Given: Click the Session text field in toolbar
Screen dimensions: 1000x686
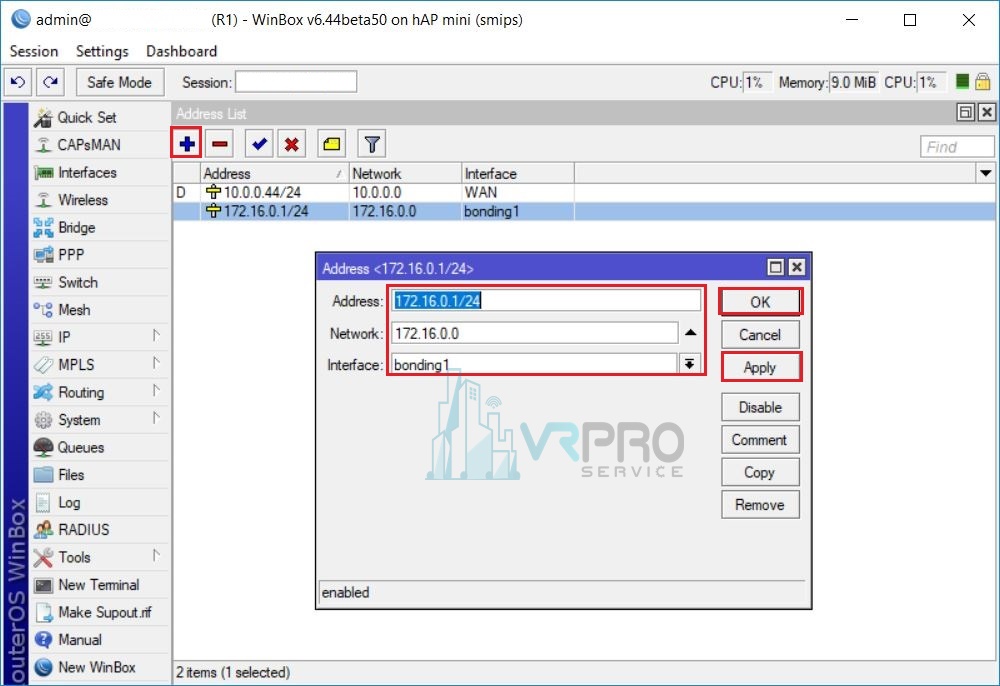Looking at the screenshot, I should pos(296,82).
